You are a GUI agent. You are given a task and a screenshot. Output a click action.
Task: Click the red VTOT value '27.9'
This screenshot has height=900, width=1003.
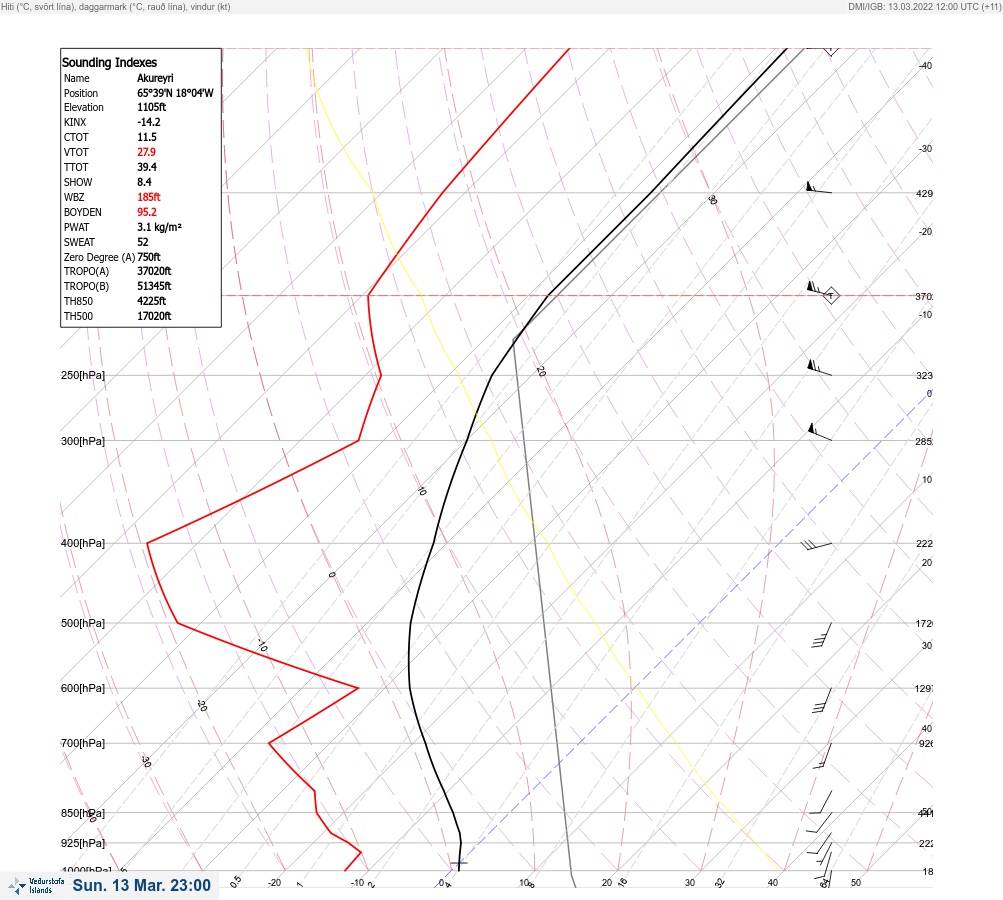click(x=146, y=152)
